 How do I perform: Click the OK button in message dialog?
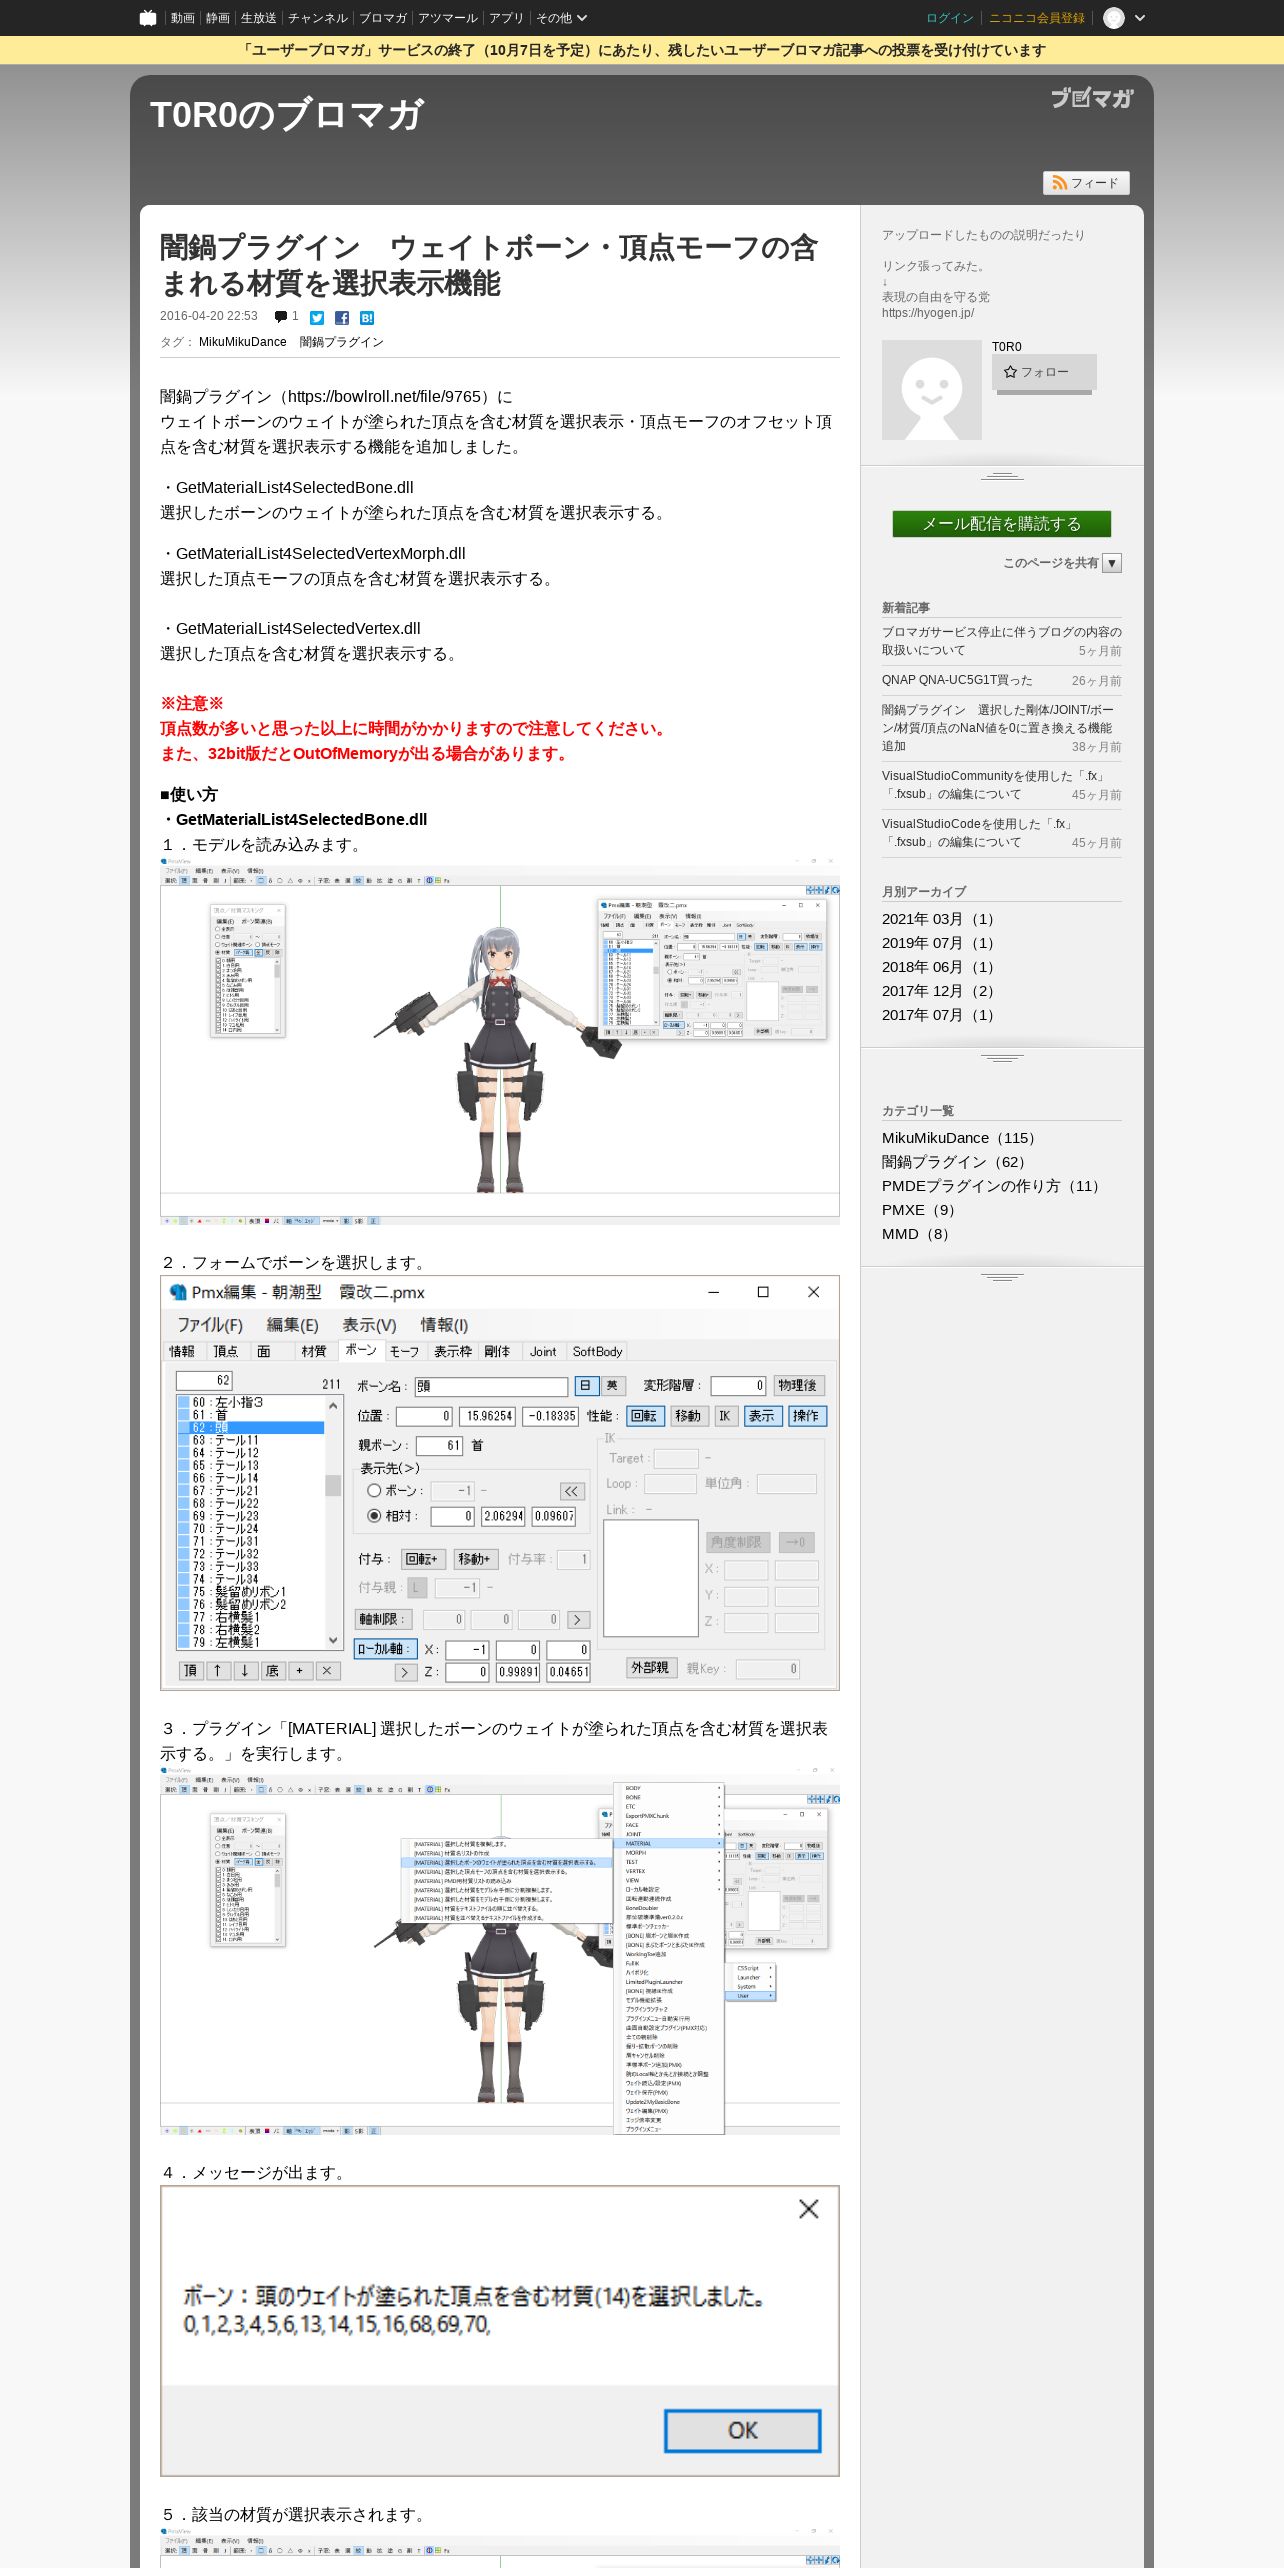[743, 2431]
